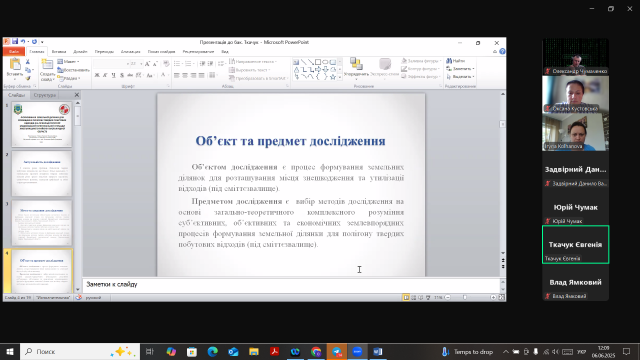The image size is (640, 360).
Task: Open Select (Выделить) dropdown
Action: 461,76
